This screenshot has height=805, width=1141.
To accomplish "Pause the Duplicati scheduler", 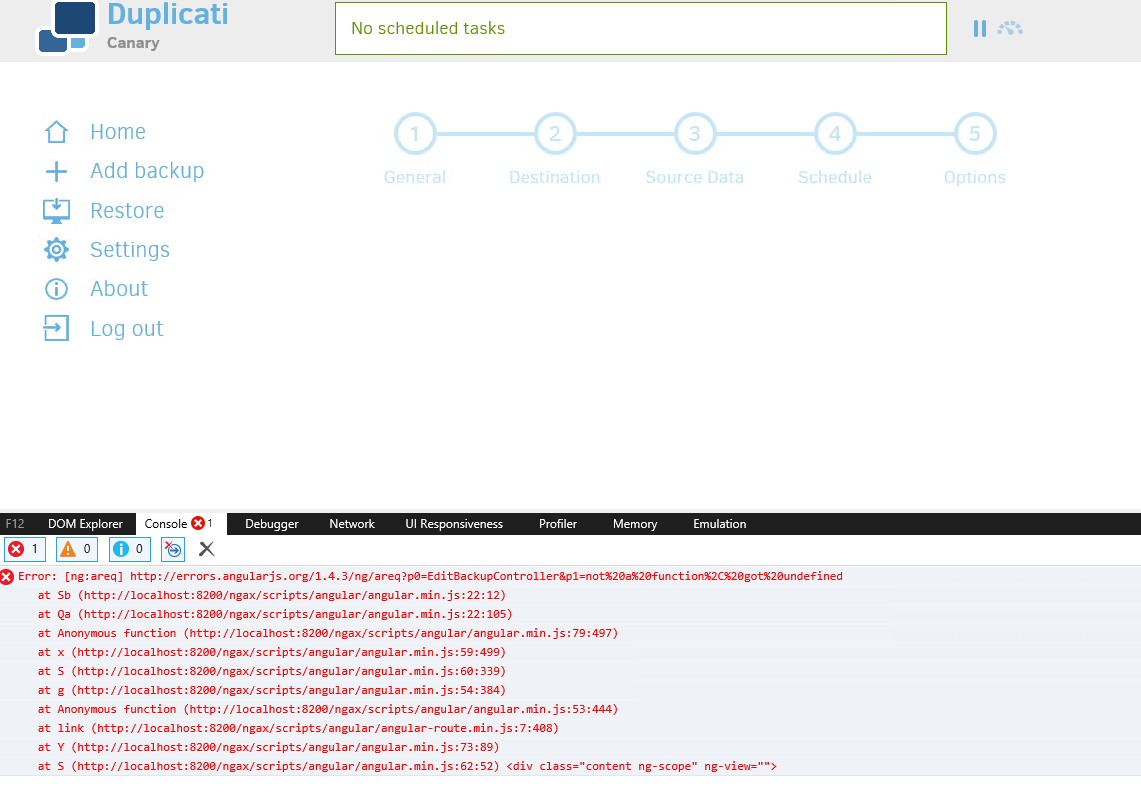I will click(x=979, y=28).
